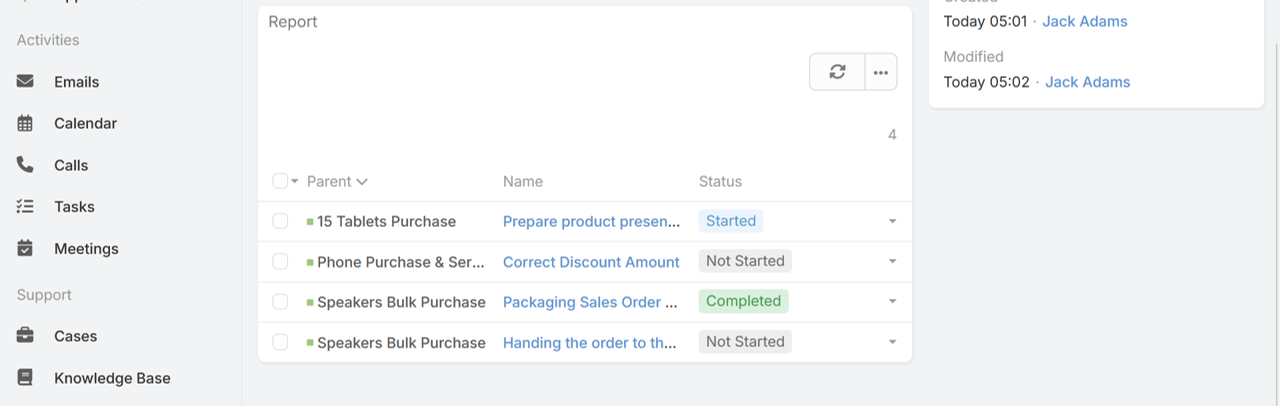Tick the Phone Purchase row checkbox
The width and height of the screenshot is (1280, 406).
280,261
